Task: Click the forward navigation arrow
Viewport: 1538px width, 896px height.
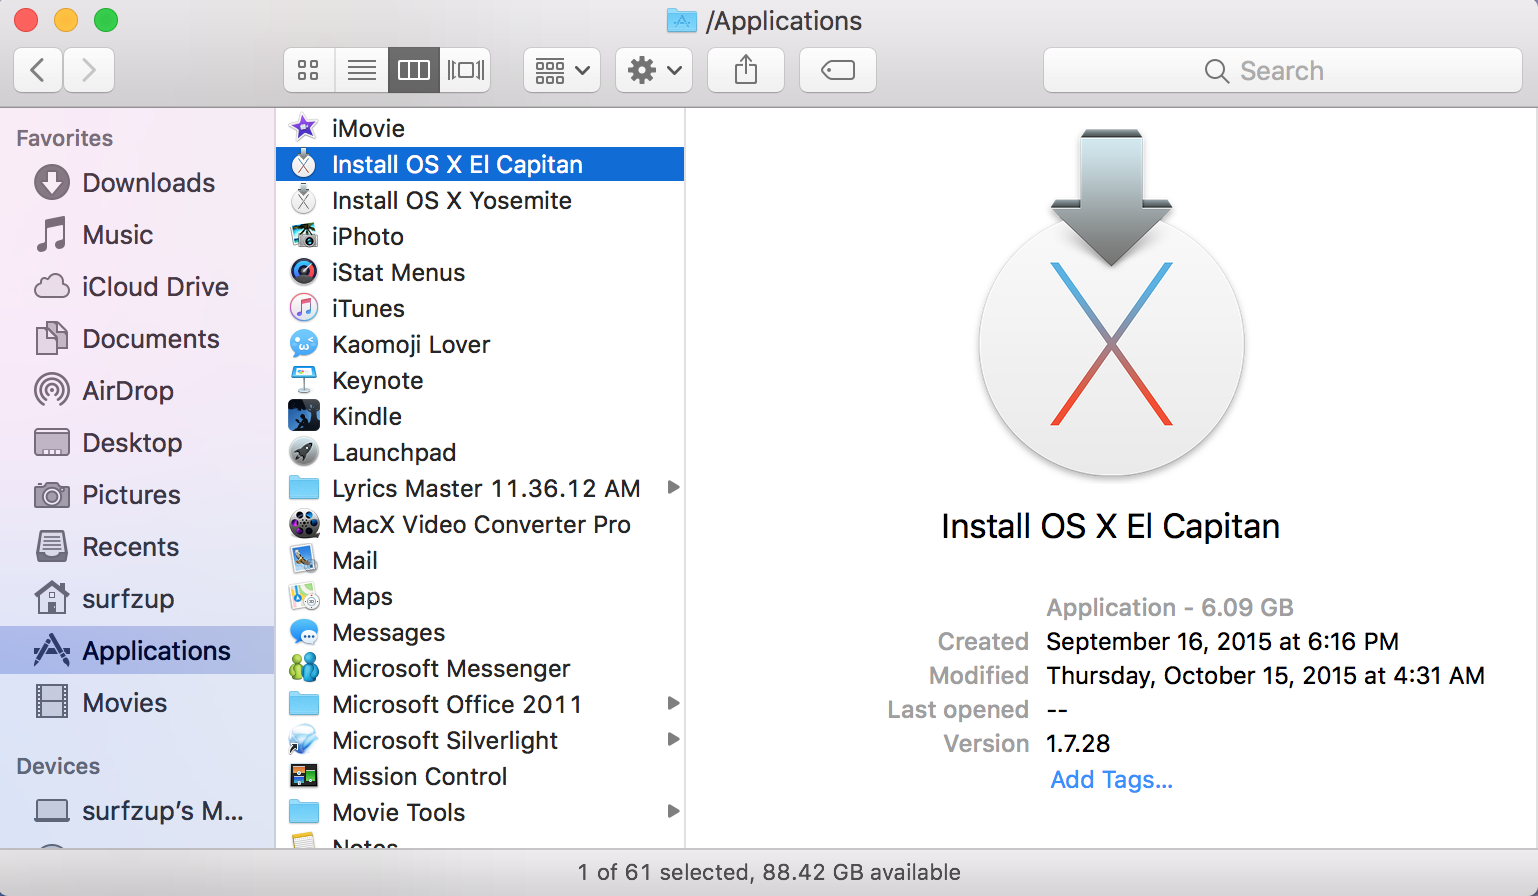Action: (89, 70)
